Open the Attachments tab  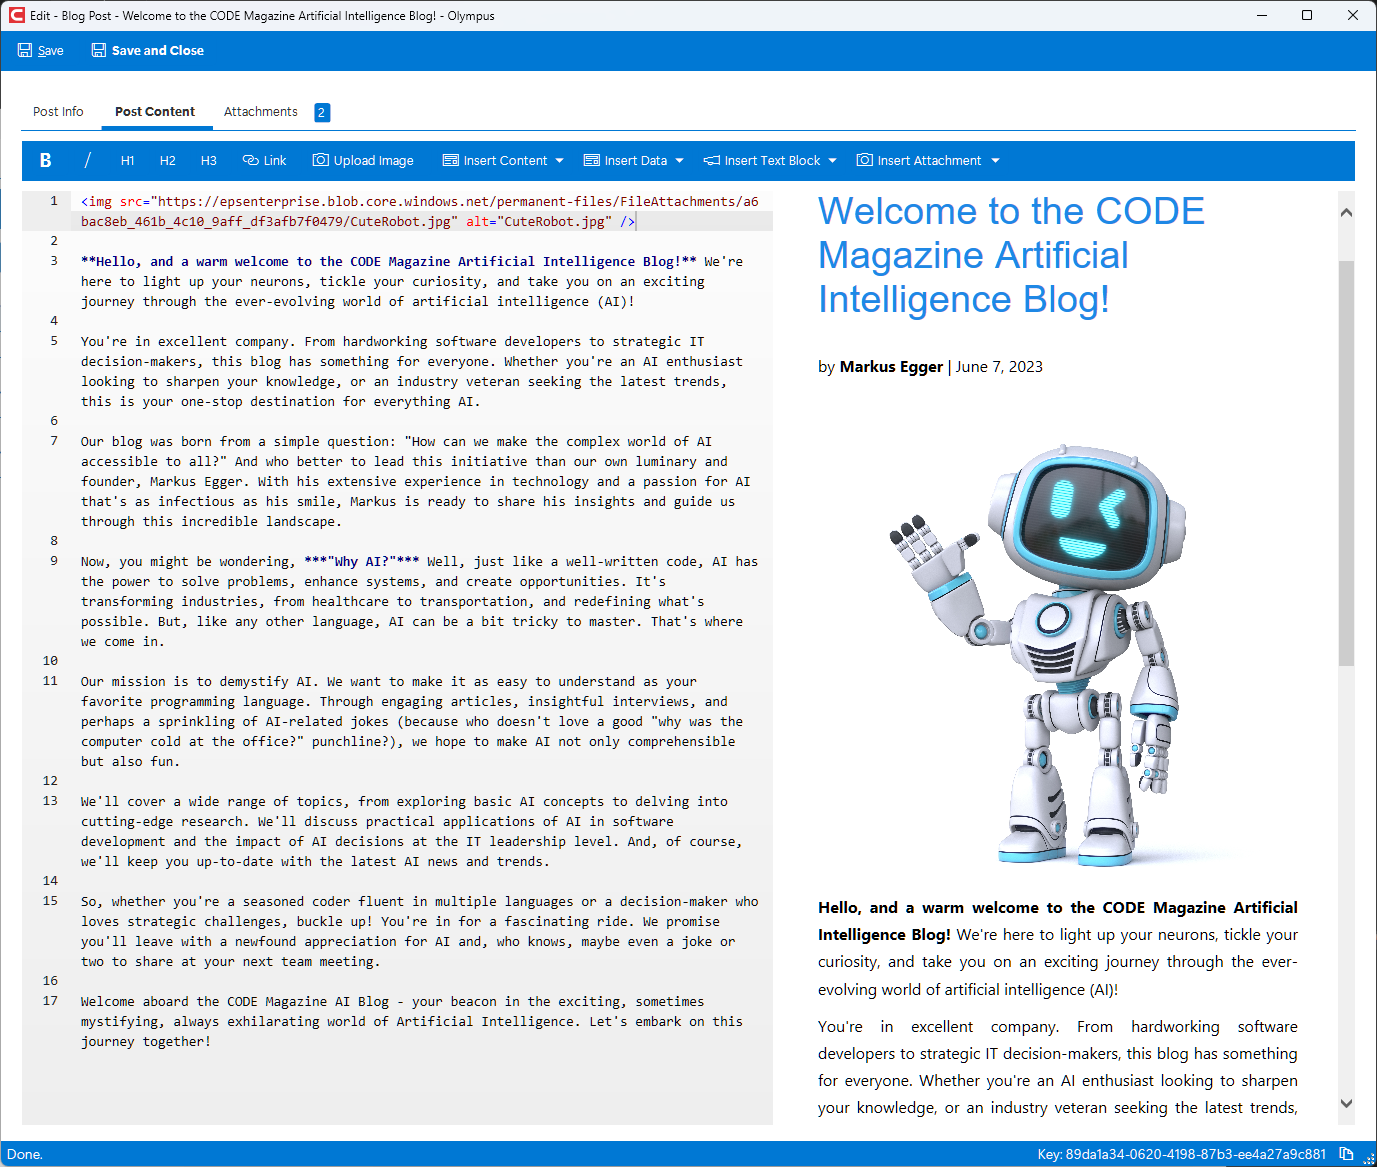261,112
